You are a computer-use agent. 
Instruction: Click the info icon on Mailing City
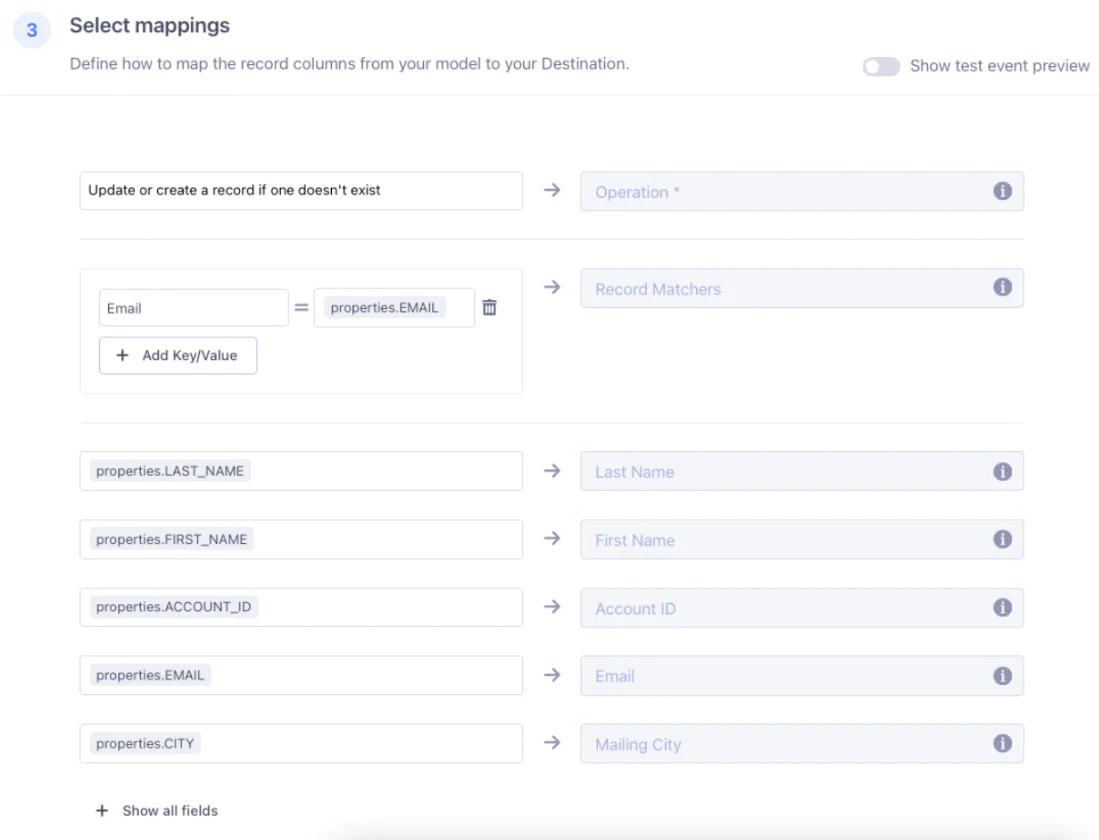click(1003, 743)
